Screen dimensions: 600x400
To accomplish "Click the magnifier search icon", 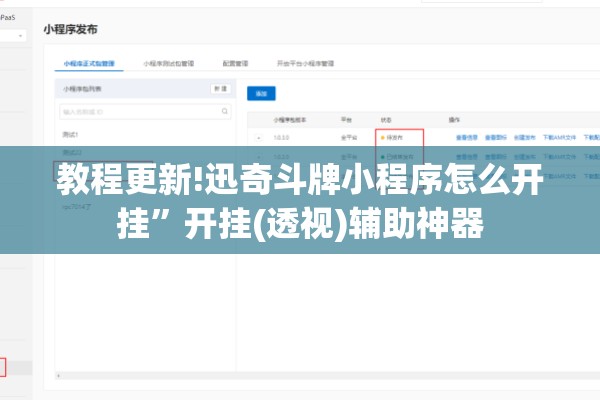I will click(x=225, y=111).
